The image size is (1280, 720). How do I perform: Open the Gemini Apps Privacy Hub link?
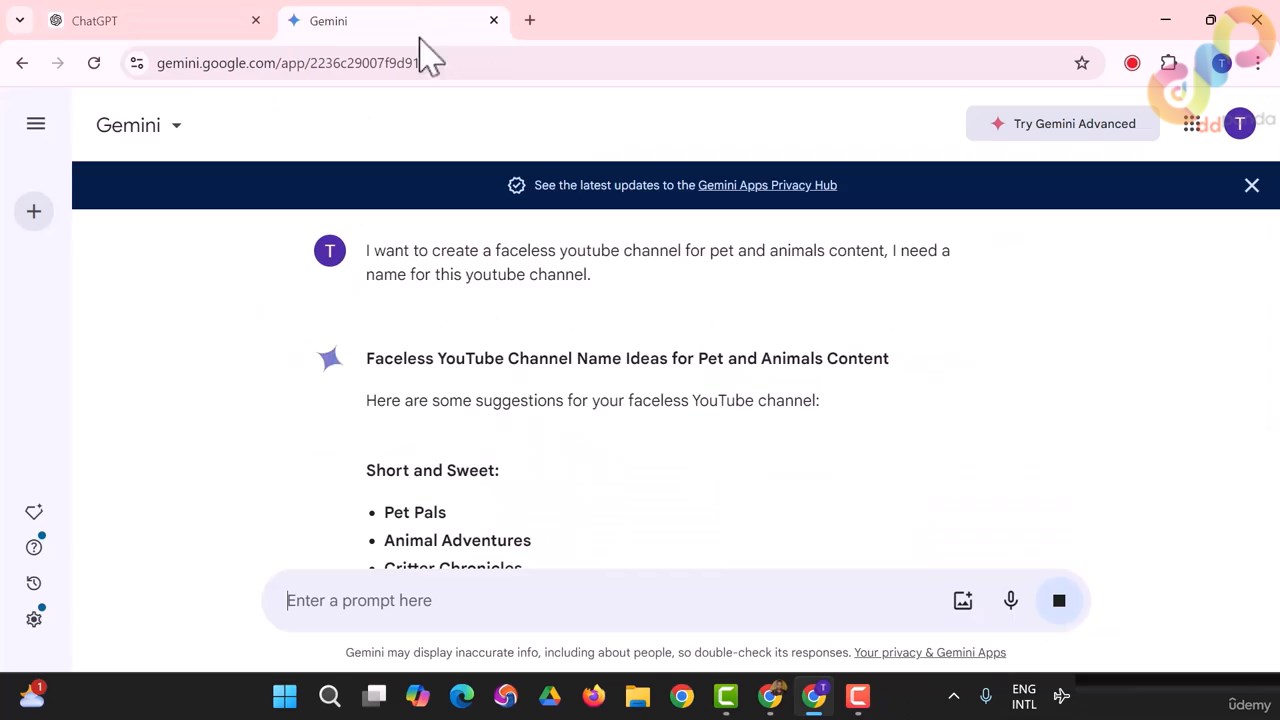(x=767, y=185)
